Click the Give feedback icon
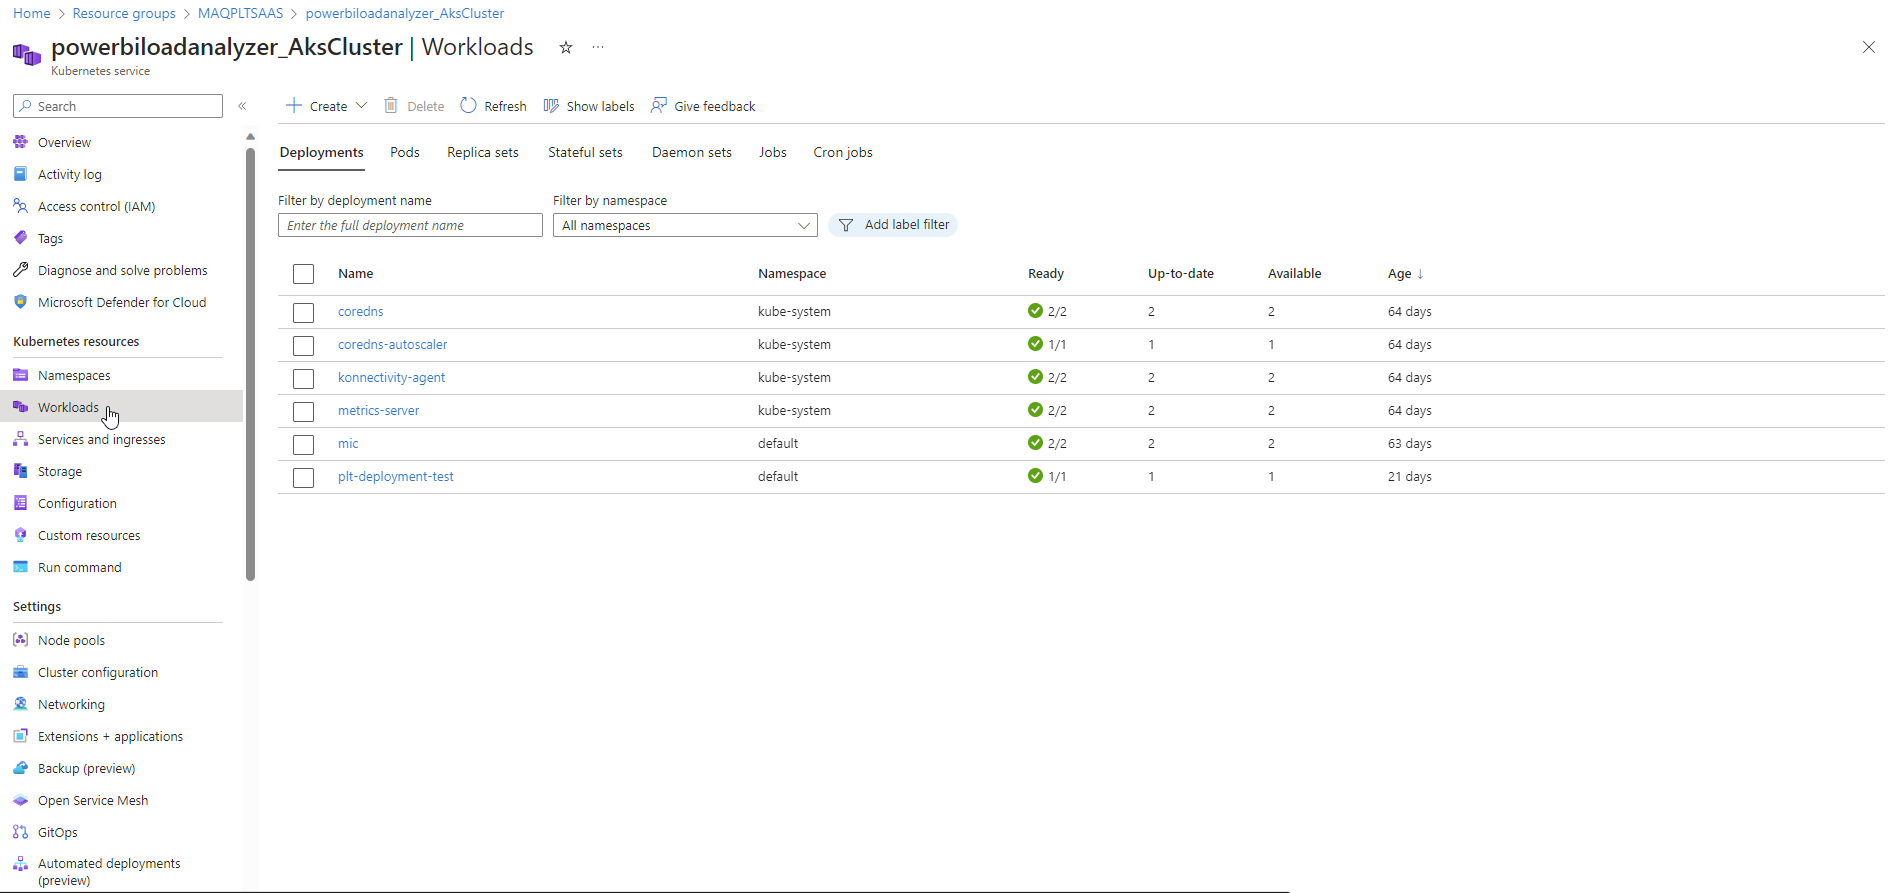Image resolution: width=1900 pixels, height=893 pixels. coord(659,106)
